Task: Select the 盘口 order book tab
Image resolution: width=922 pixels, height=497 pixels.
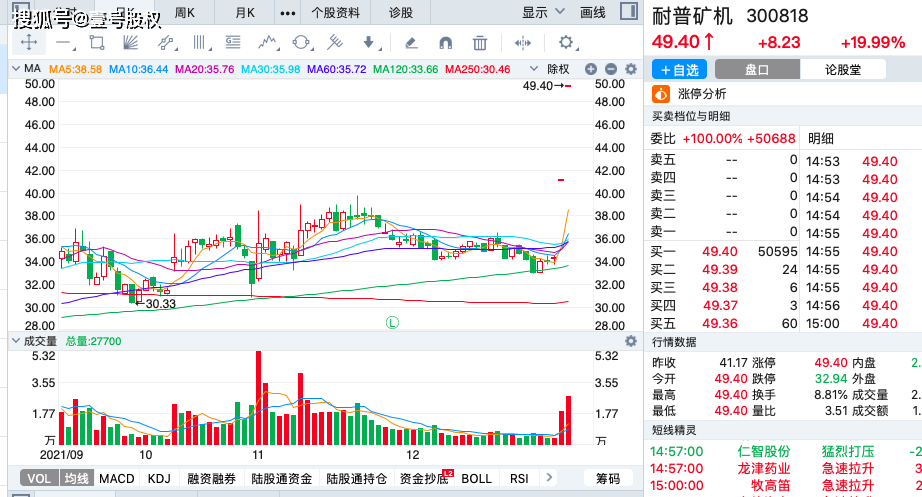Action: pyautogui.click(x=757, y=69)
